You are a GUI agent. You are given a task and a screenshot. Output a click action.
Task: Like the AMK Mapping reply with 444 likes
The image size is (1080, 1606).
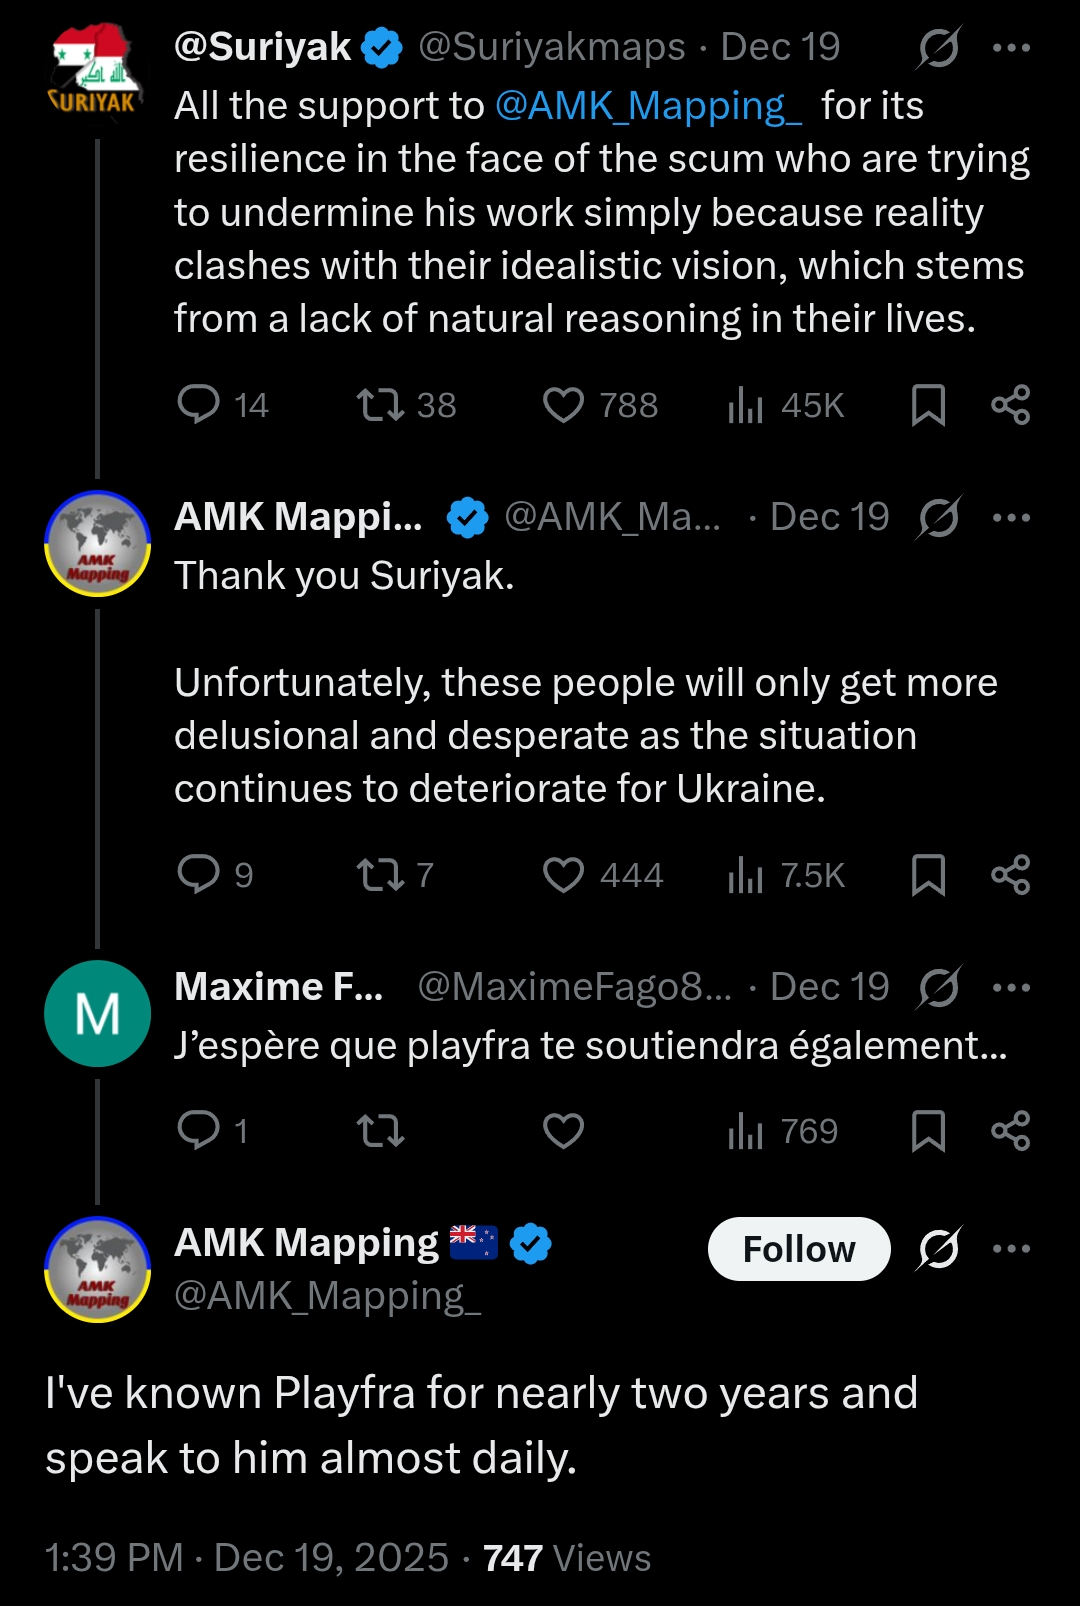tap(563, 875)
